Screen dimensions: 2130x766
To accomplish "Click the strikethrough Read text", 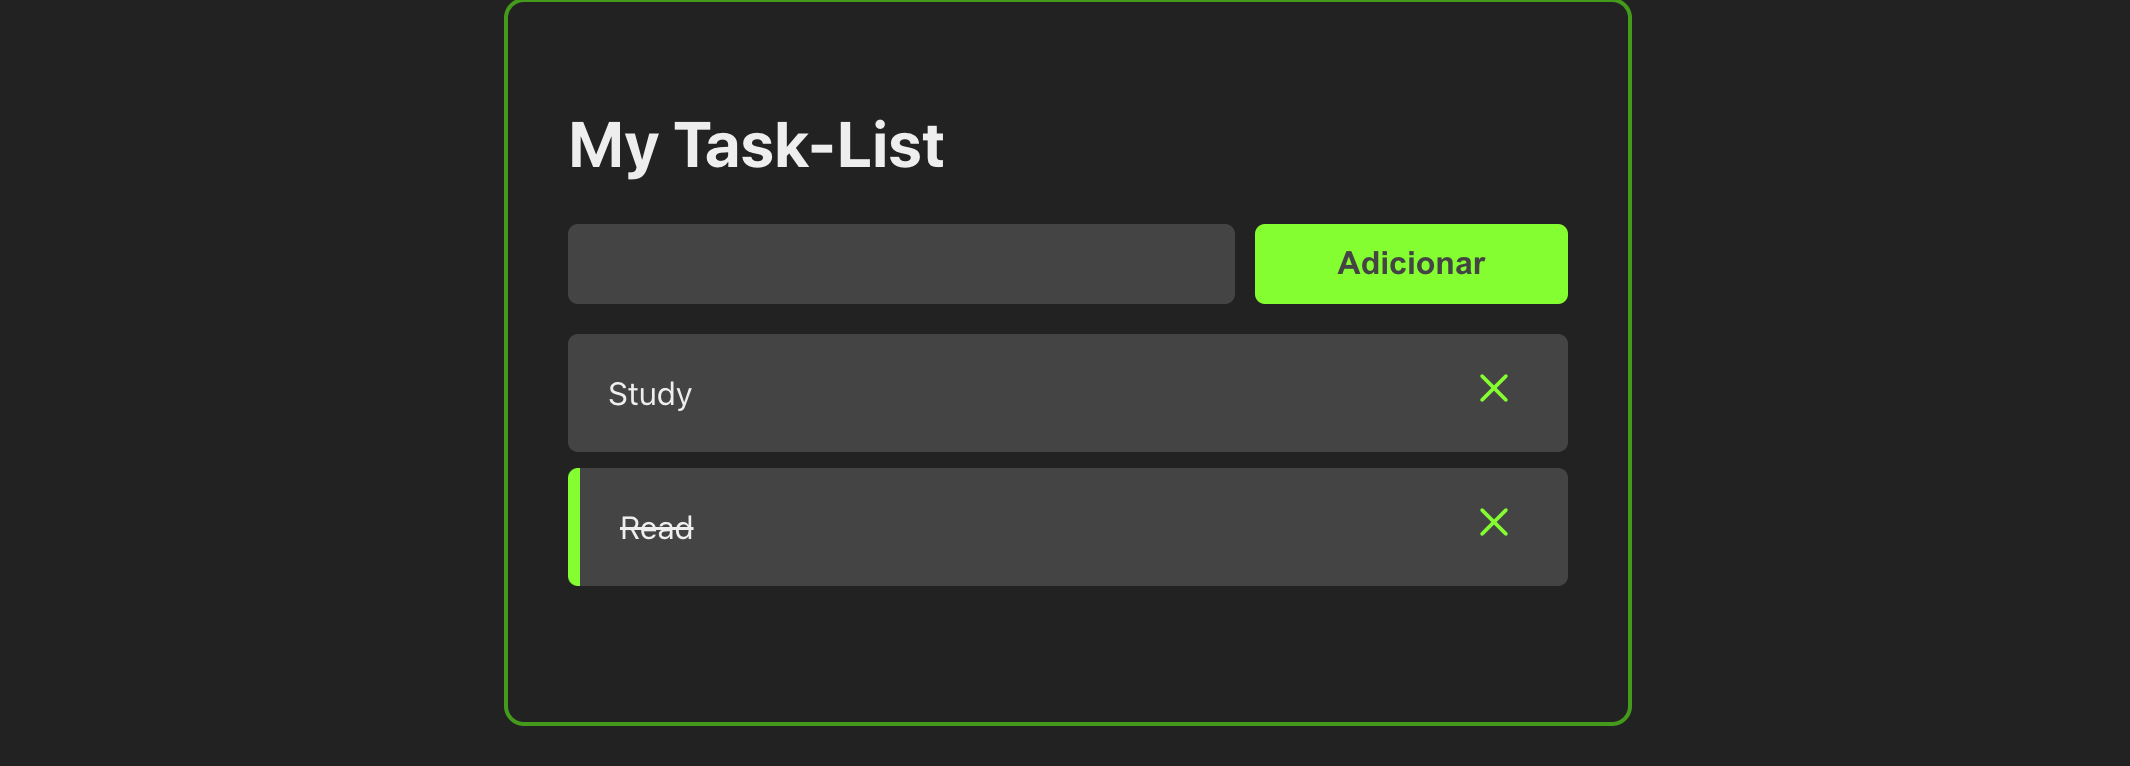I will pyautogui.click(x=656, y=527).
